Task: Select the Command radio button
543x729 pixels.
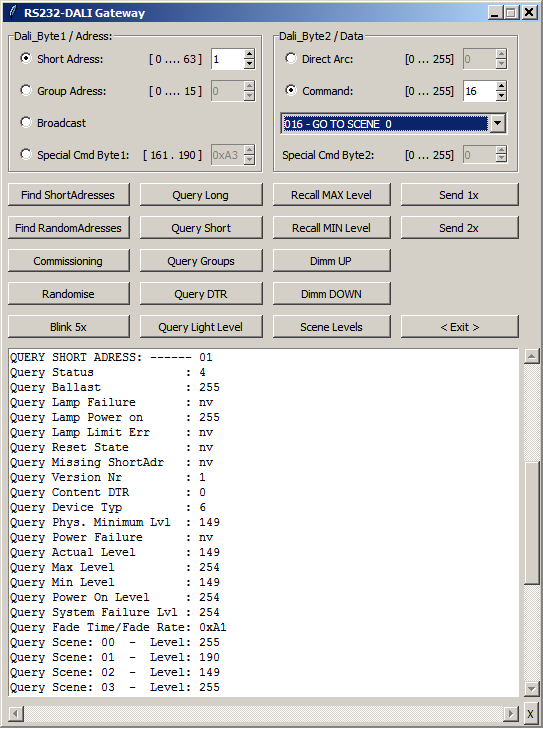Action: click(x=291, y=90)
